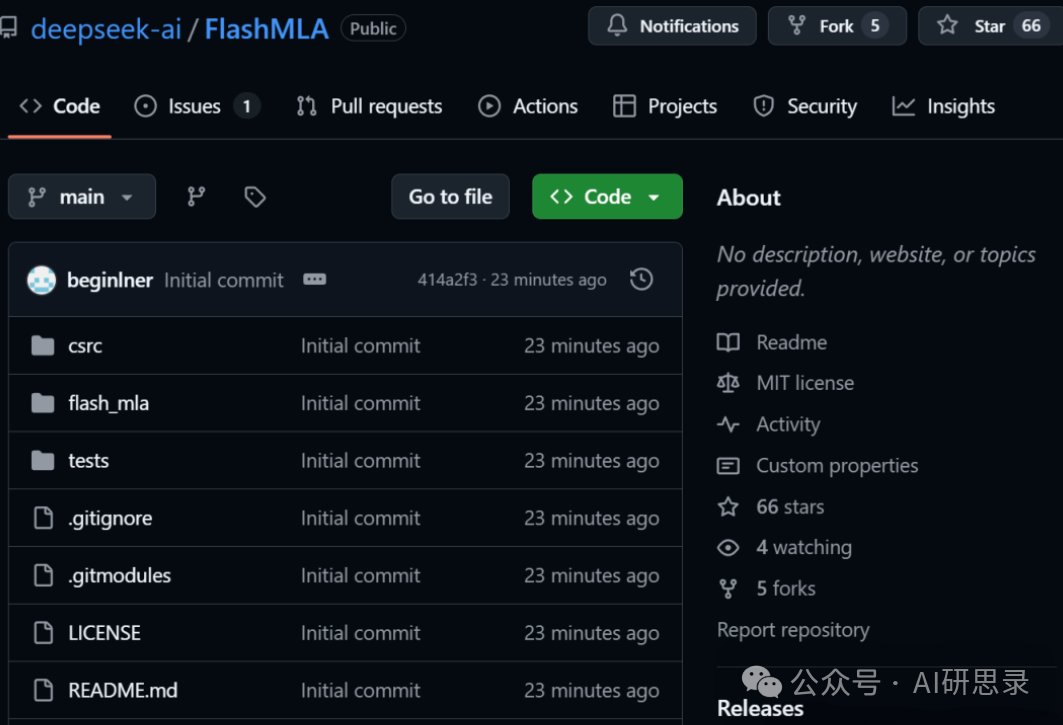This screenshot has height=725, width=1063.
Task: Open the tests folder
Action: click(x=88, y=461)
